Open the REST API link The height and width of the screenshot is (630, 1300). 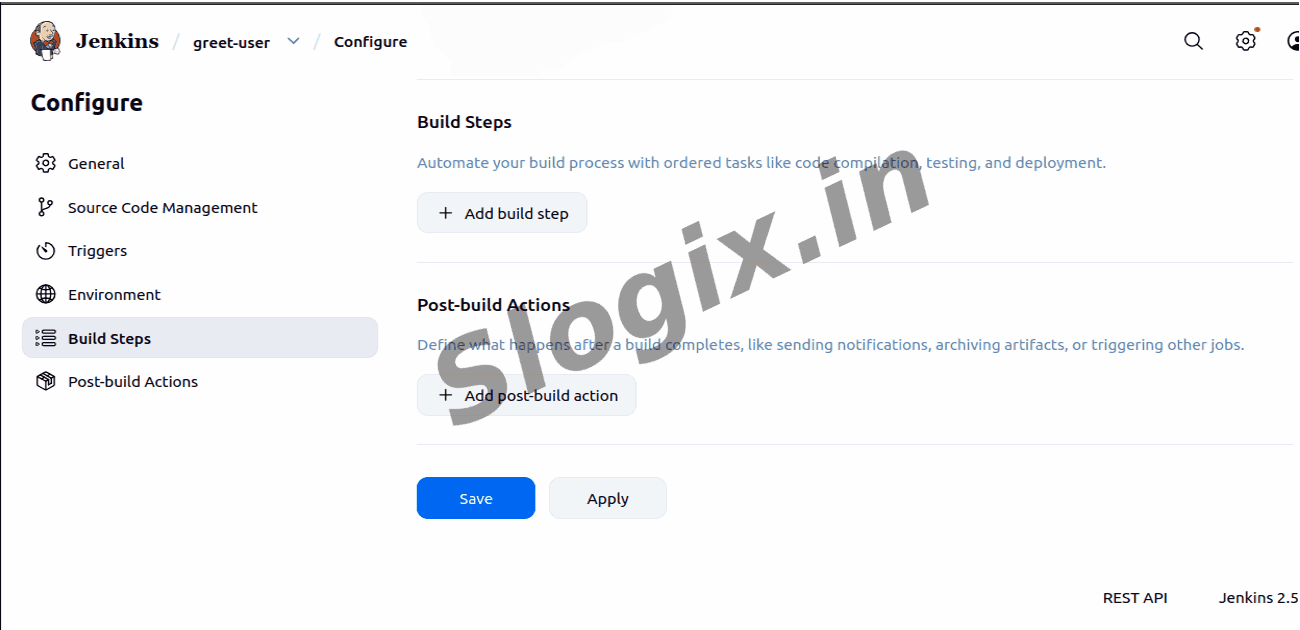[1135, 597]
